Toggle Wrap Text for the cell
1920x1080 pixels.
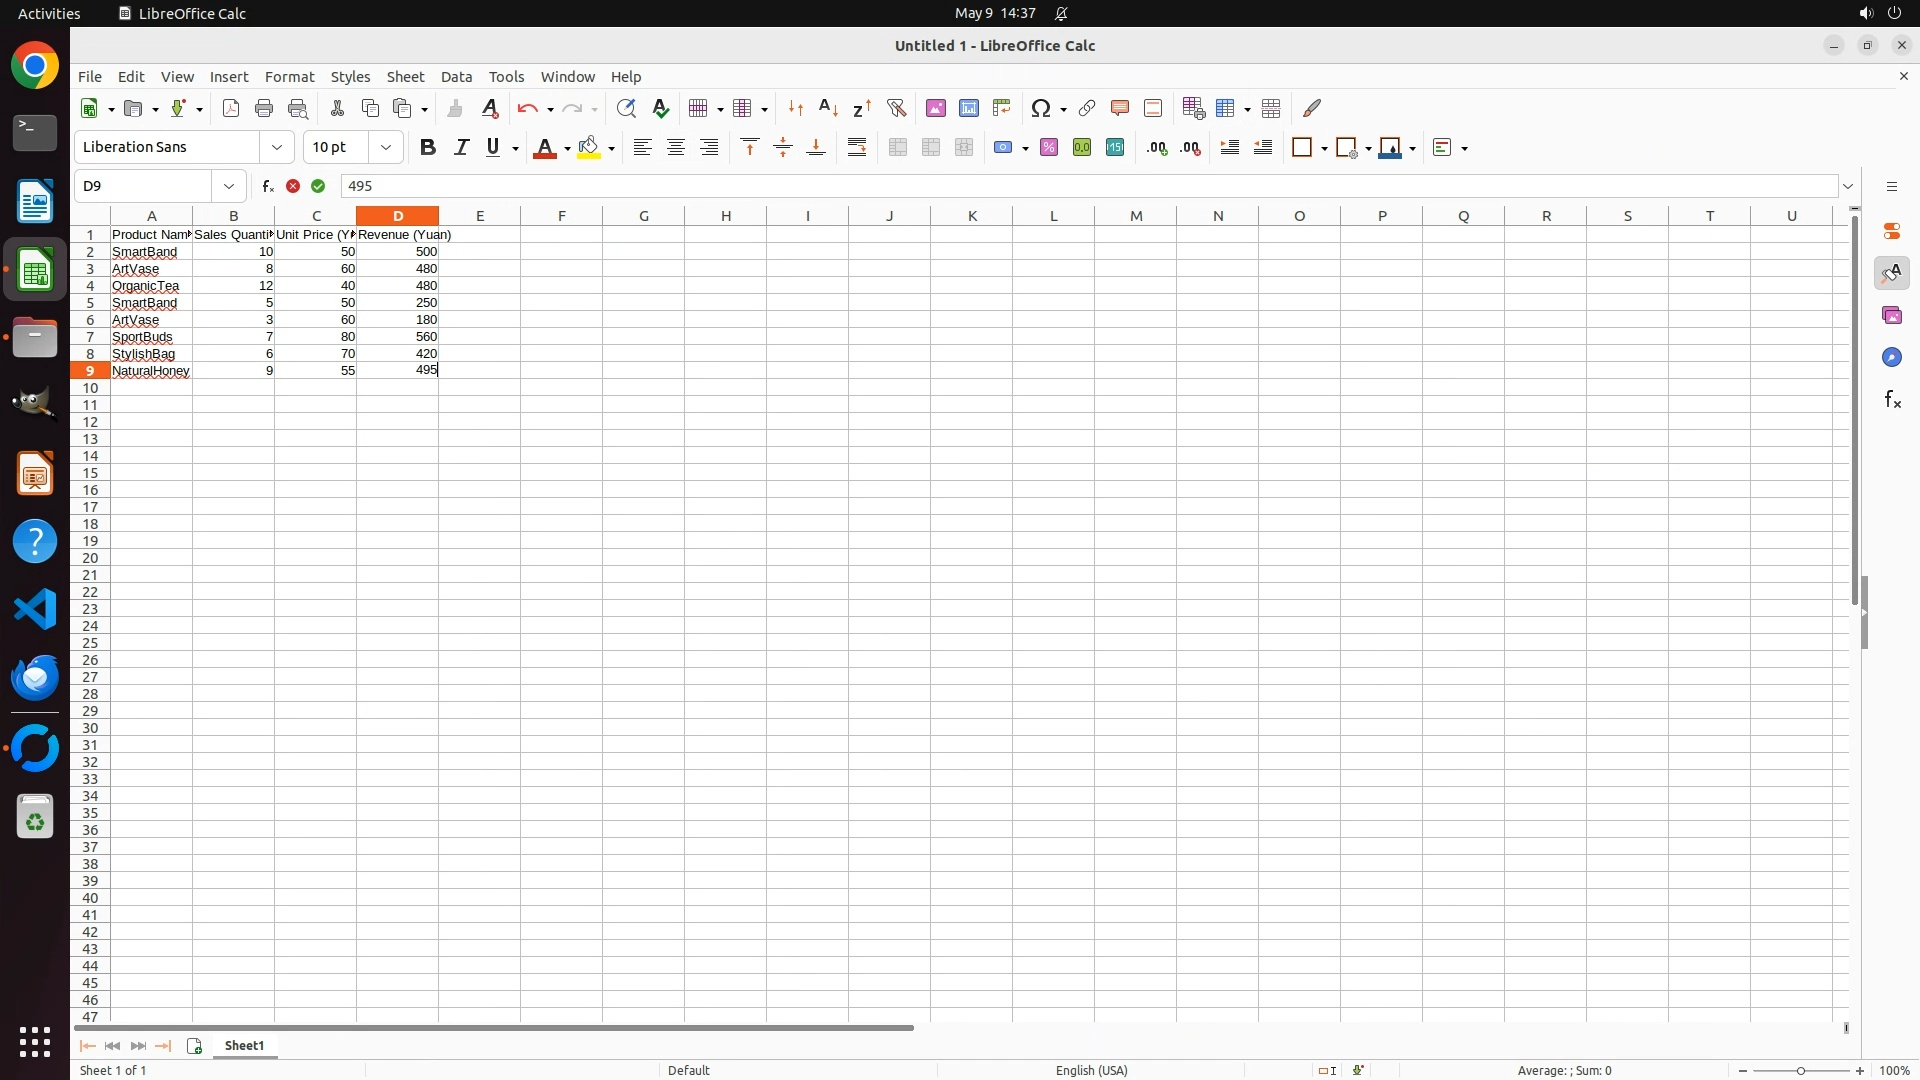pyautogui.click(x=857, y=147)
